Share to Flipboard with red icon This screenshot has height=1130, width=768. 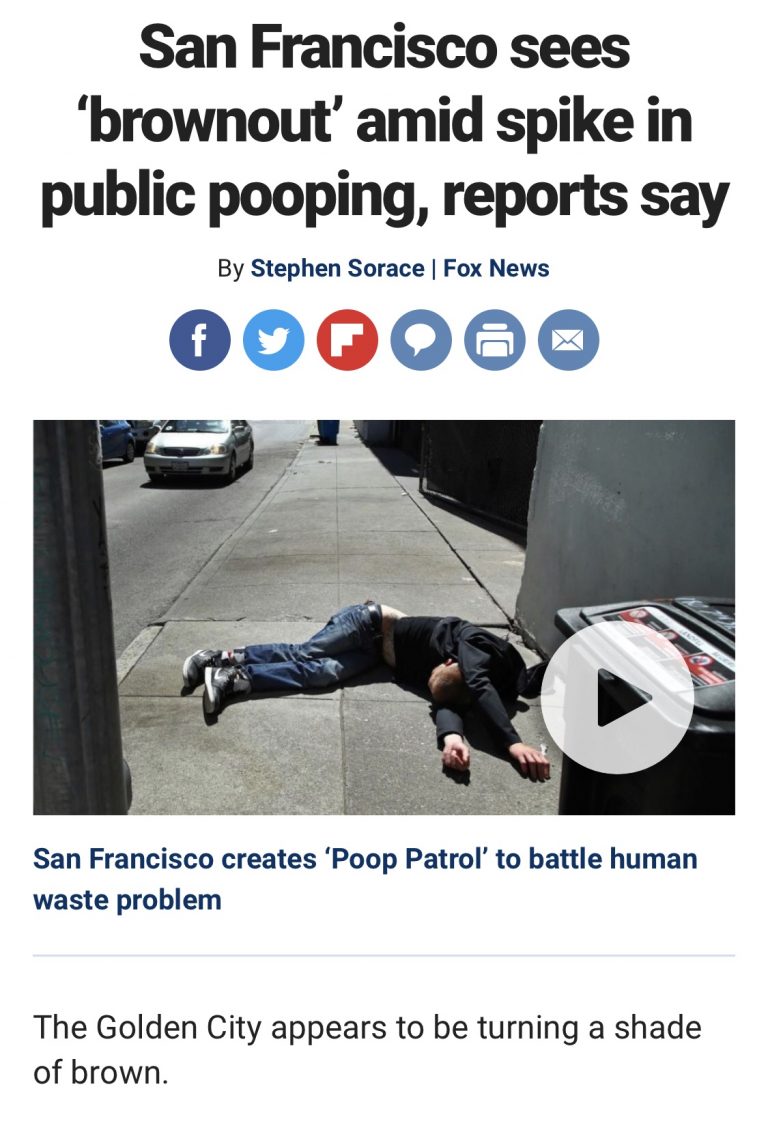(x=347, y=340)
